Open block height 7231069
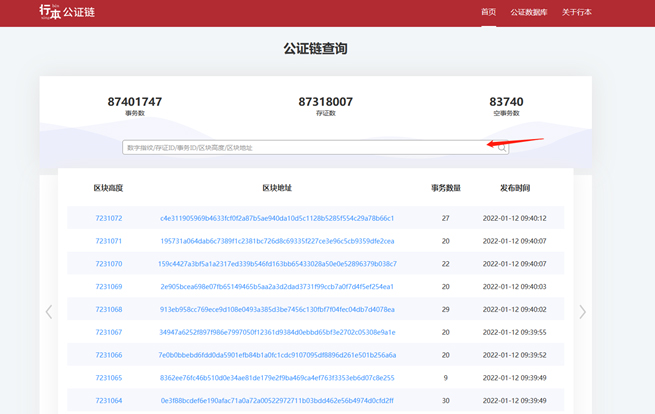This screenshot has height=414, width=655. tap(109, 287)
